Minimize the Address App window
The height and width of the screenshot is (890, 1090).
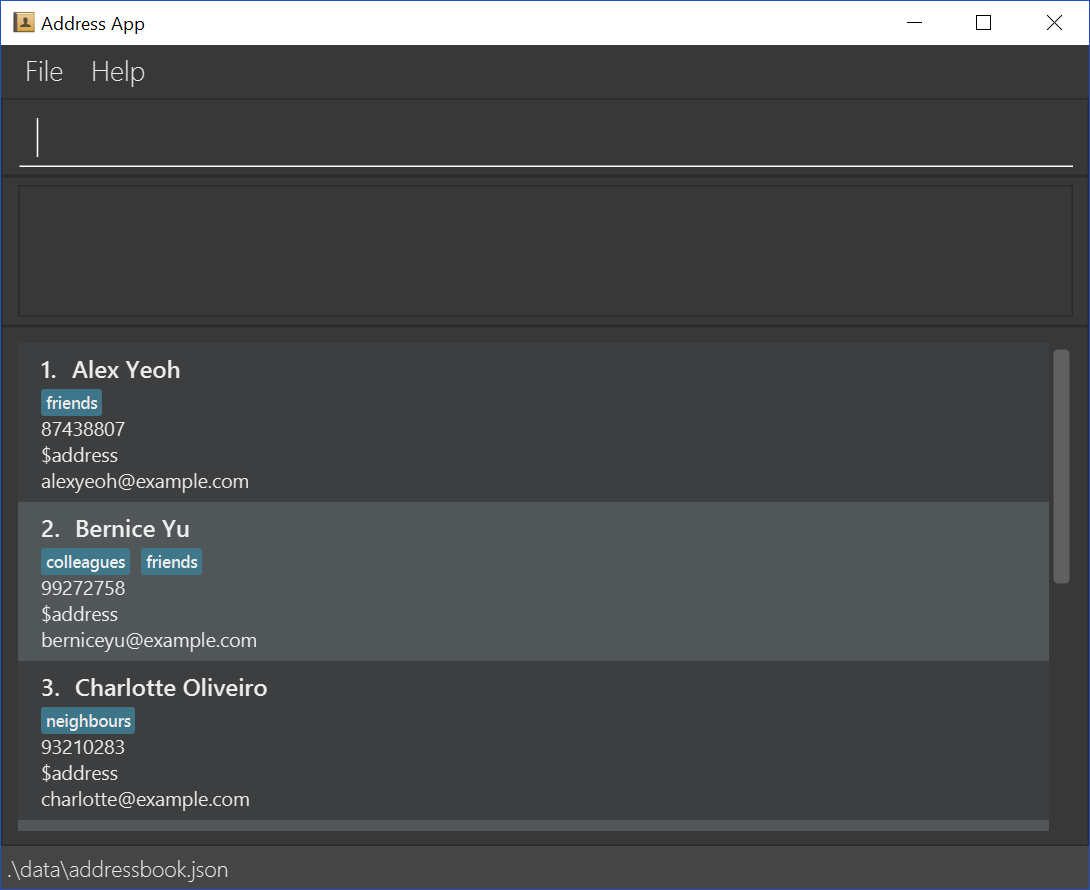tap(912, 23)
